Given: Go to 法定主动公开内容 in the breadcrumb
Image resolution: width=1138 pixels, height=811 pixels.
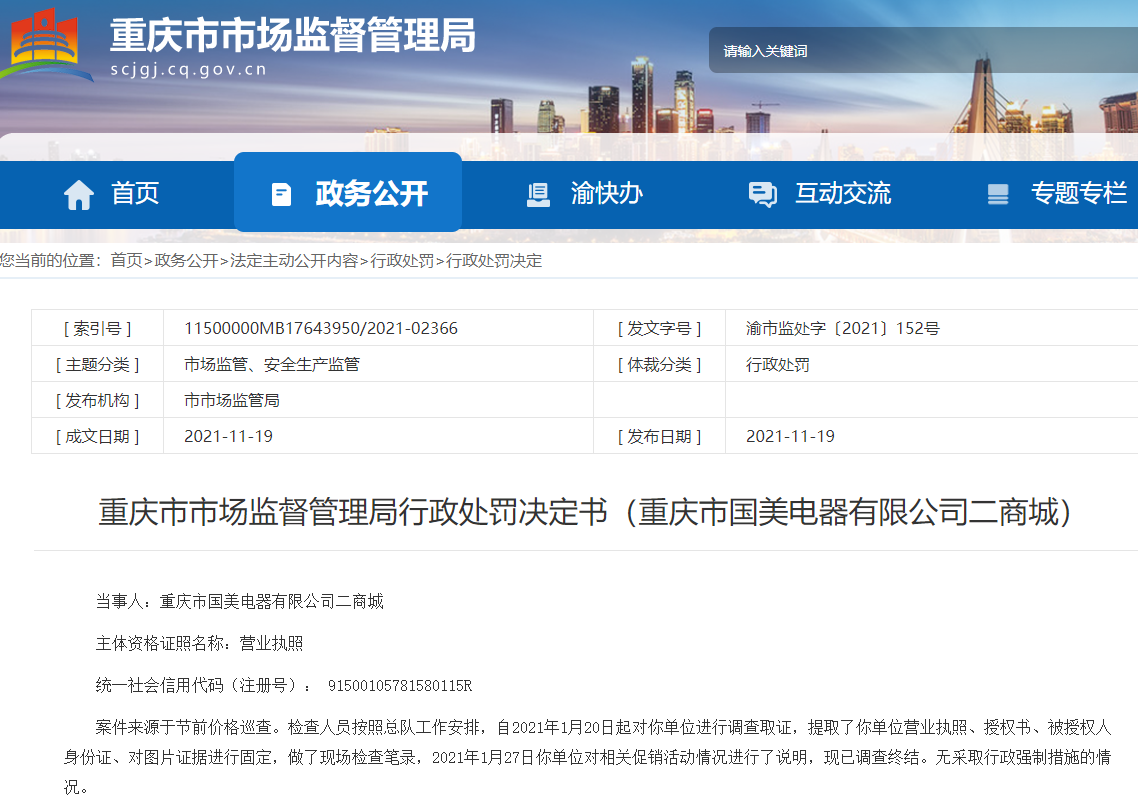Looking at the screenshot, I should pos(294,261).
